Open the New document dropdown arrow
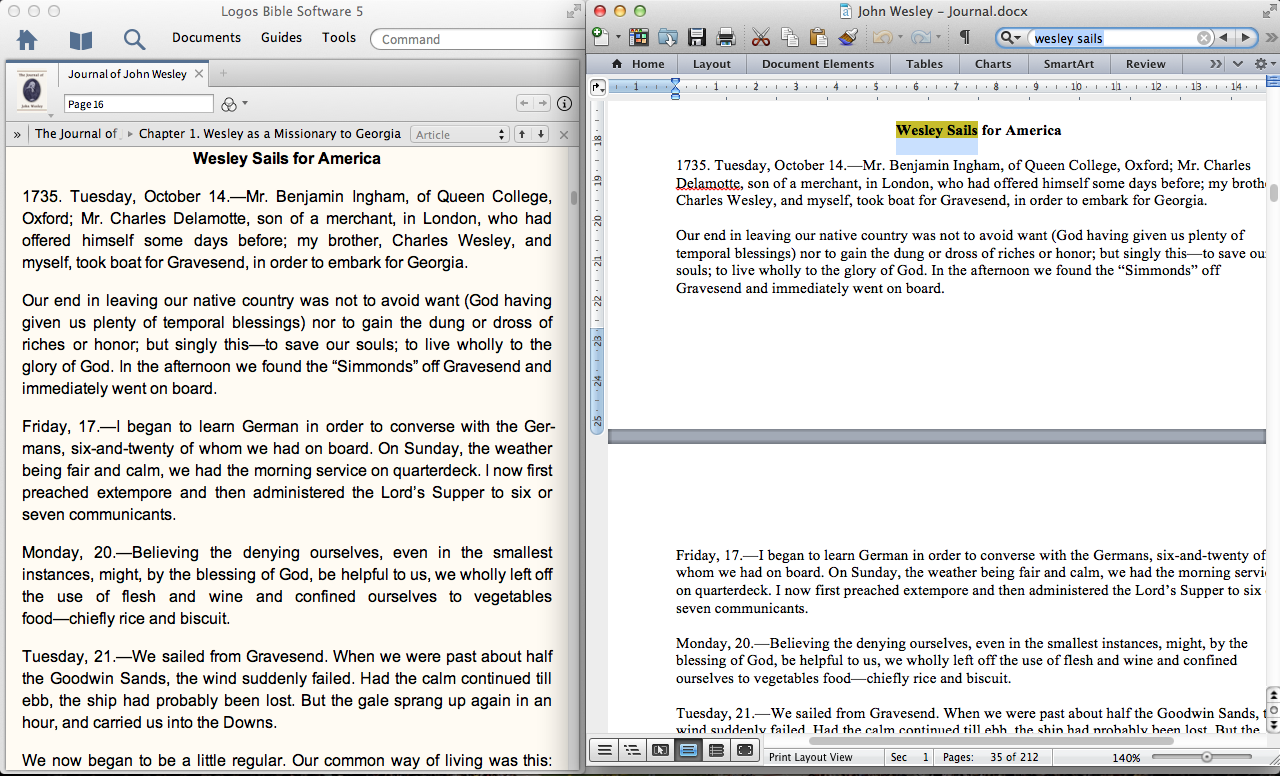Image resolution: width=1280 pixels, height=776 pixels. point(618,38)
